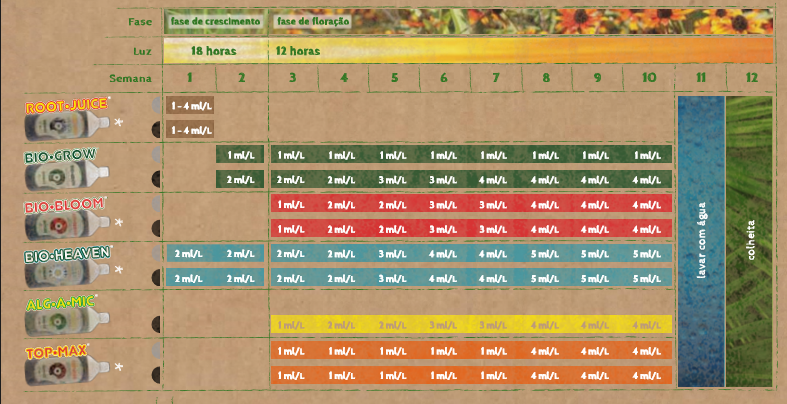Click the blue 'lavar com água' column

click(700, 241)
